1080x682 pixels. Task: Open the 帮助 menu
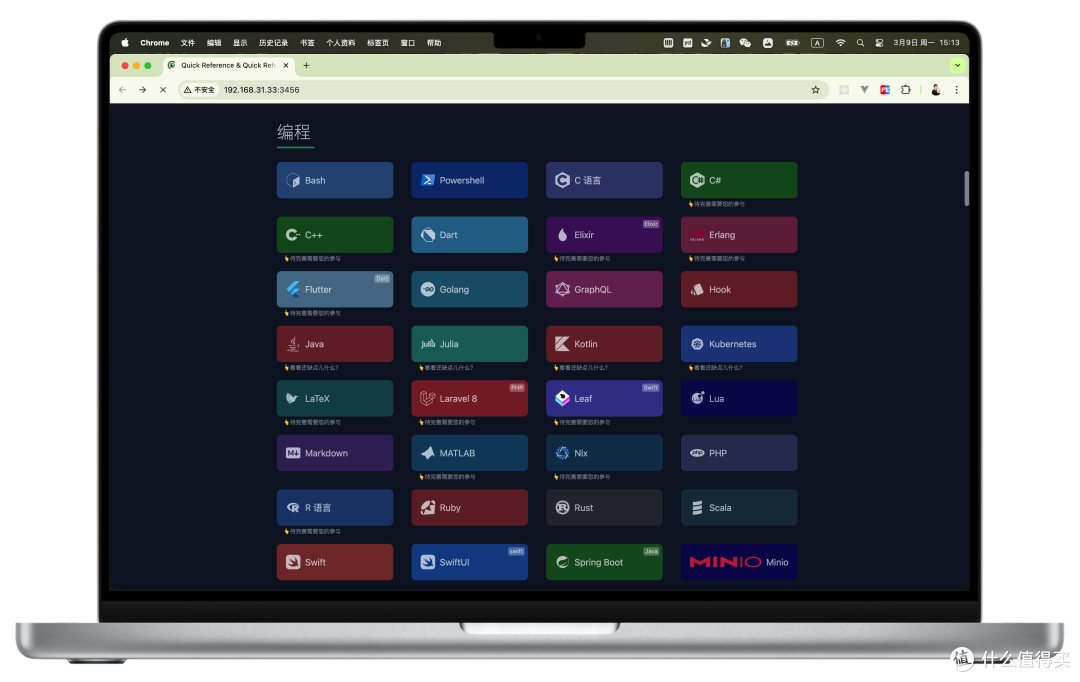(x=434, y=43)
